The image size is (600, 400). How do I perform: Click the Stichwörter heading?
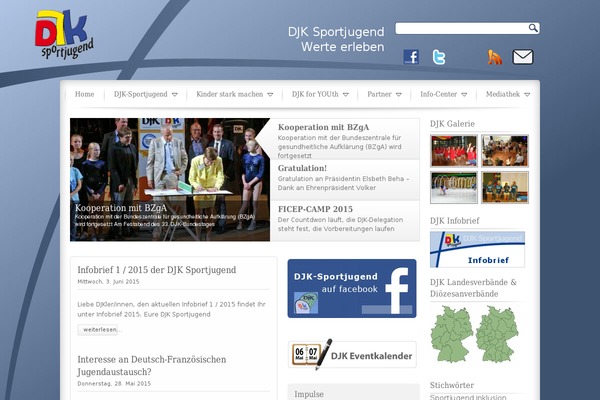point(452,385)
